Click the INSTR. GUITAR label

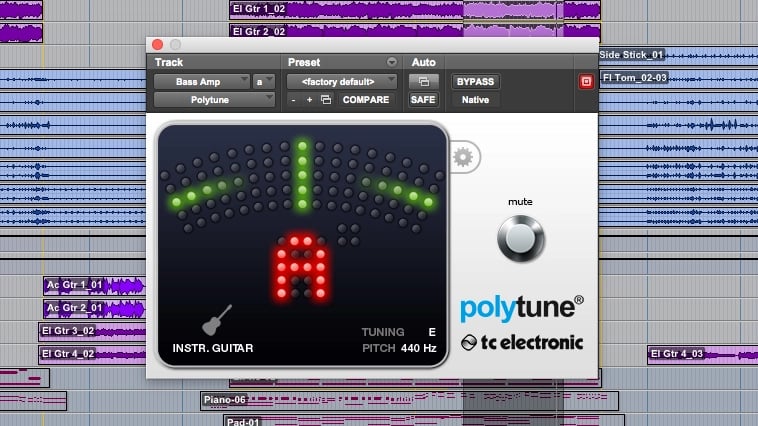coord(213,348)
